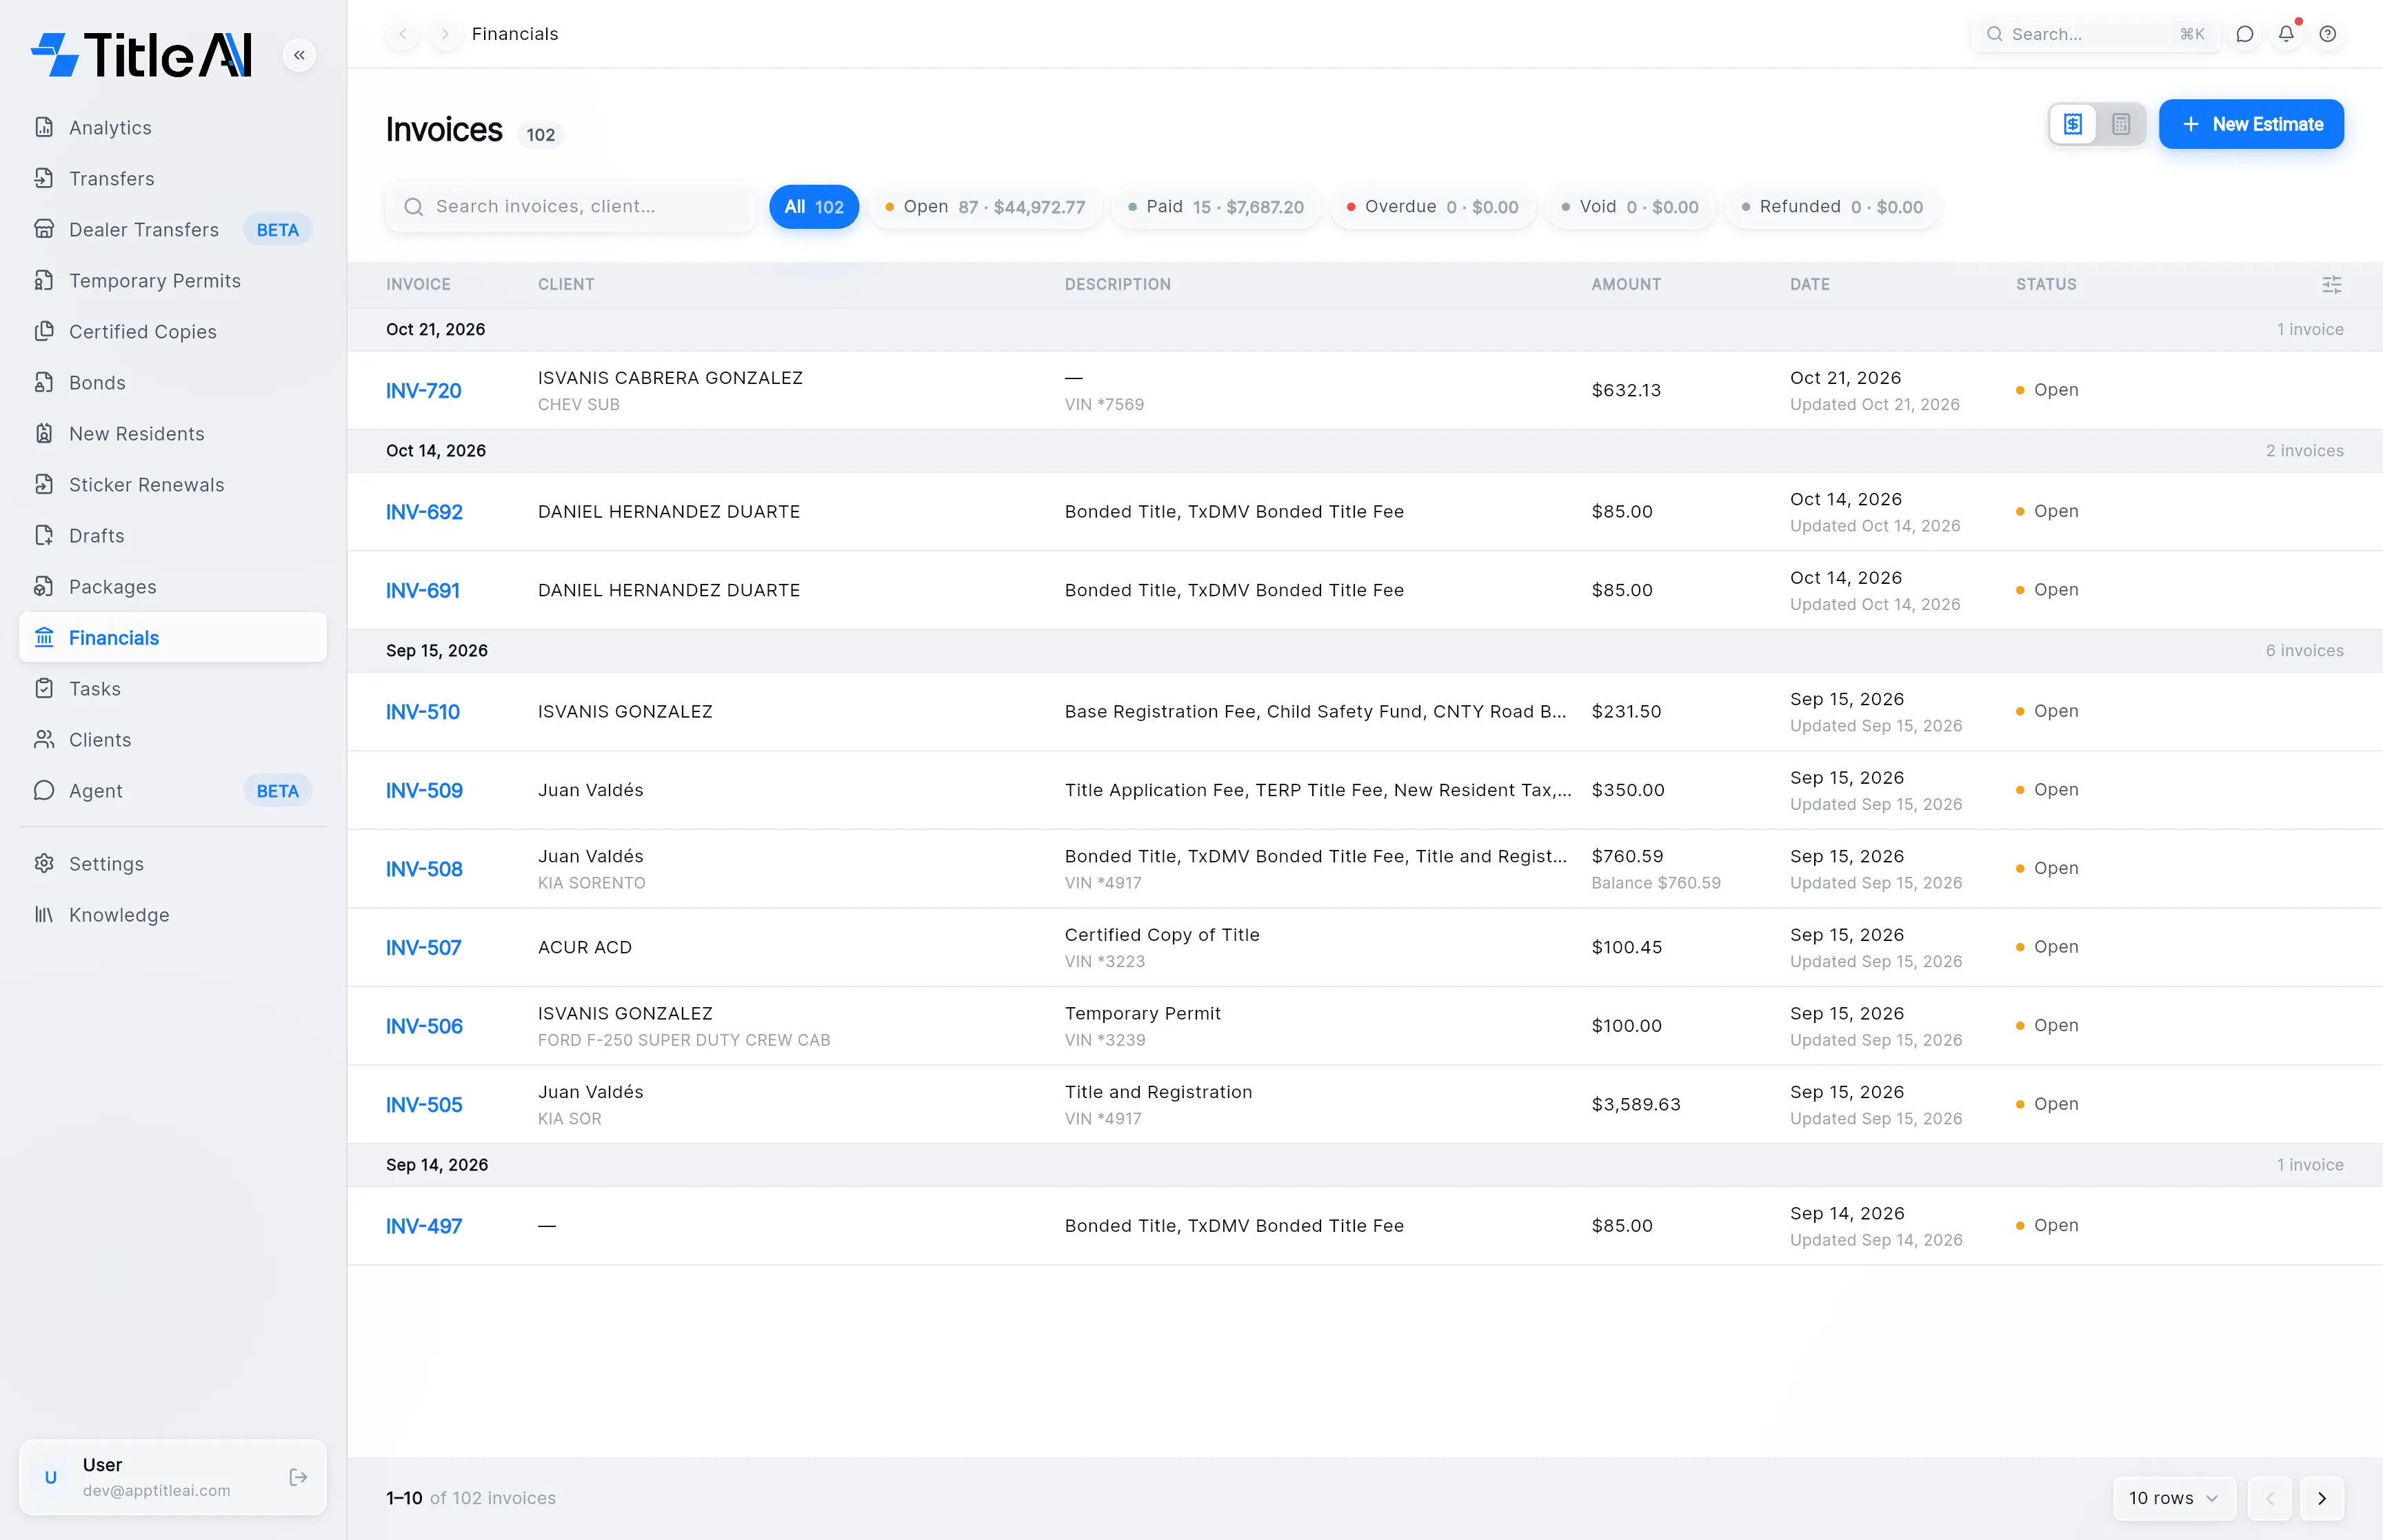The height and width of the screenshot is (1540, 2383).
Task: Open invoice INV-692
Action: coord(424,512)
